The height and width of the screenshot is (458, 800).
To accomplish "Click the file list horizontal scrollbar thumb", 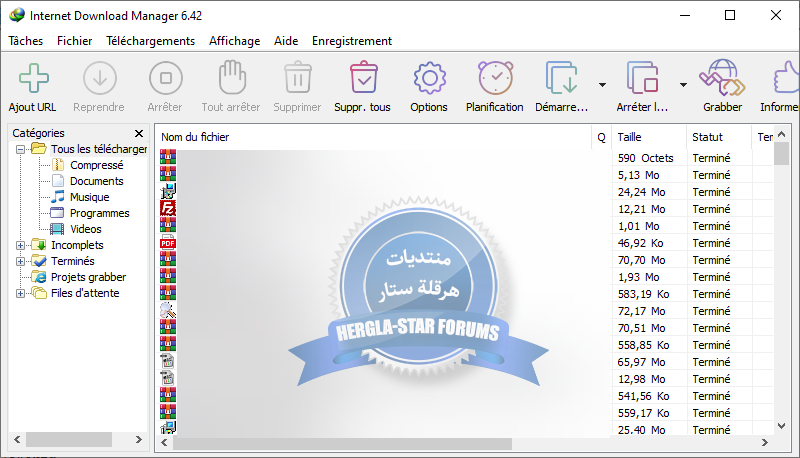I will pyautogui.click(x=342, y=443).
